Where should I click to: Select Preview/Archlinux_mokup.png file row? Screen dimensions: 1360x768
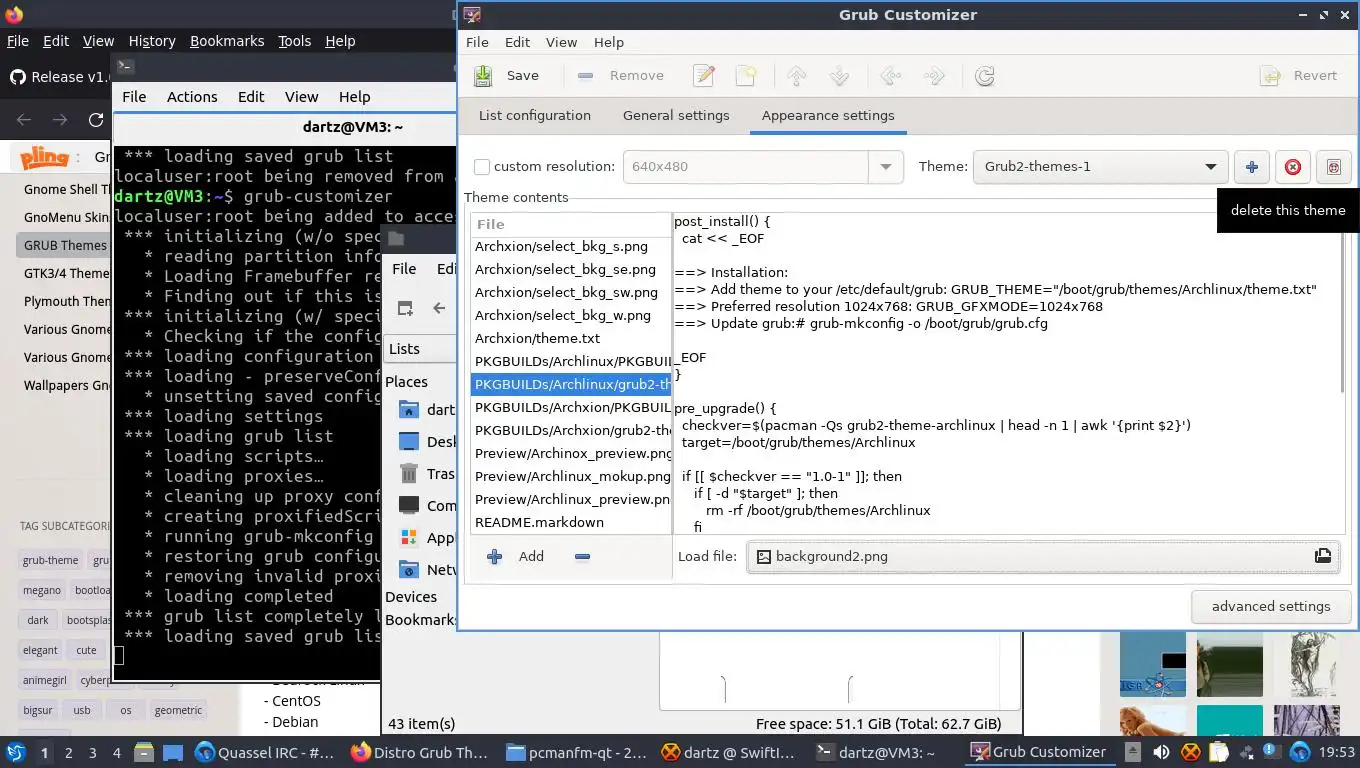(x=571, y=476)
